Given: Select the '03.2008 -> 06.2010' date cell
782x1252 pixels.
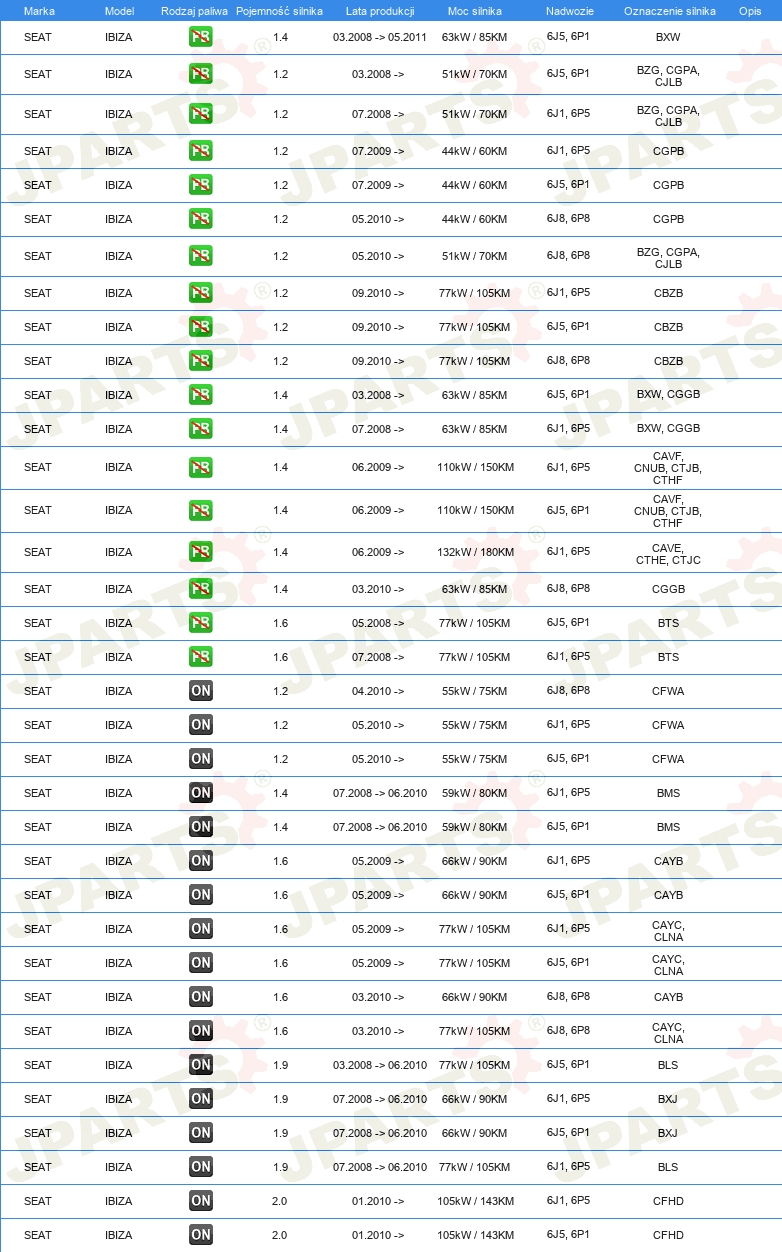Looking at the screenshot, I should tap(380, 1065).
